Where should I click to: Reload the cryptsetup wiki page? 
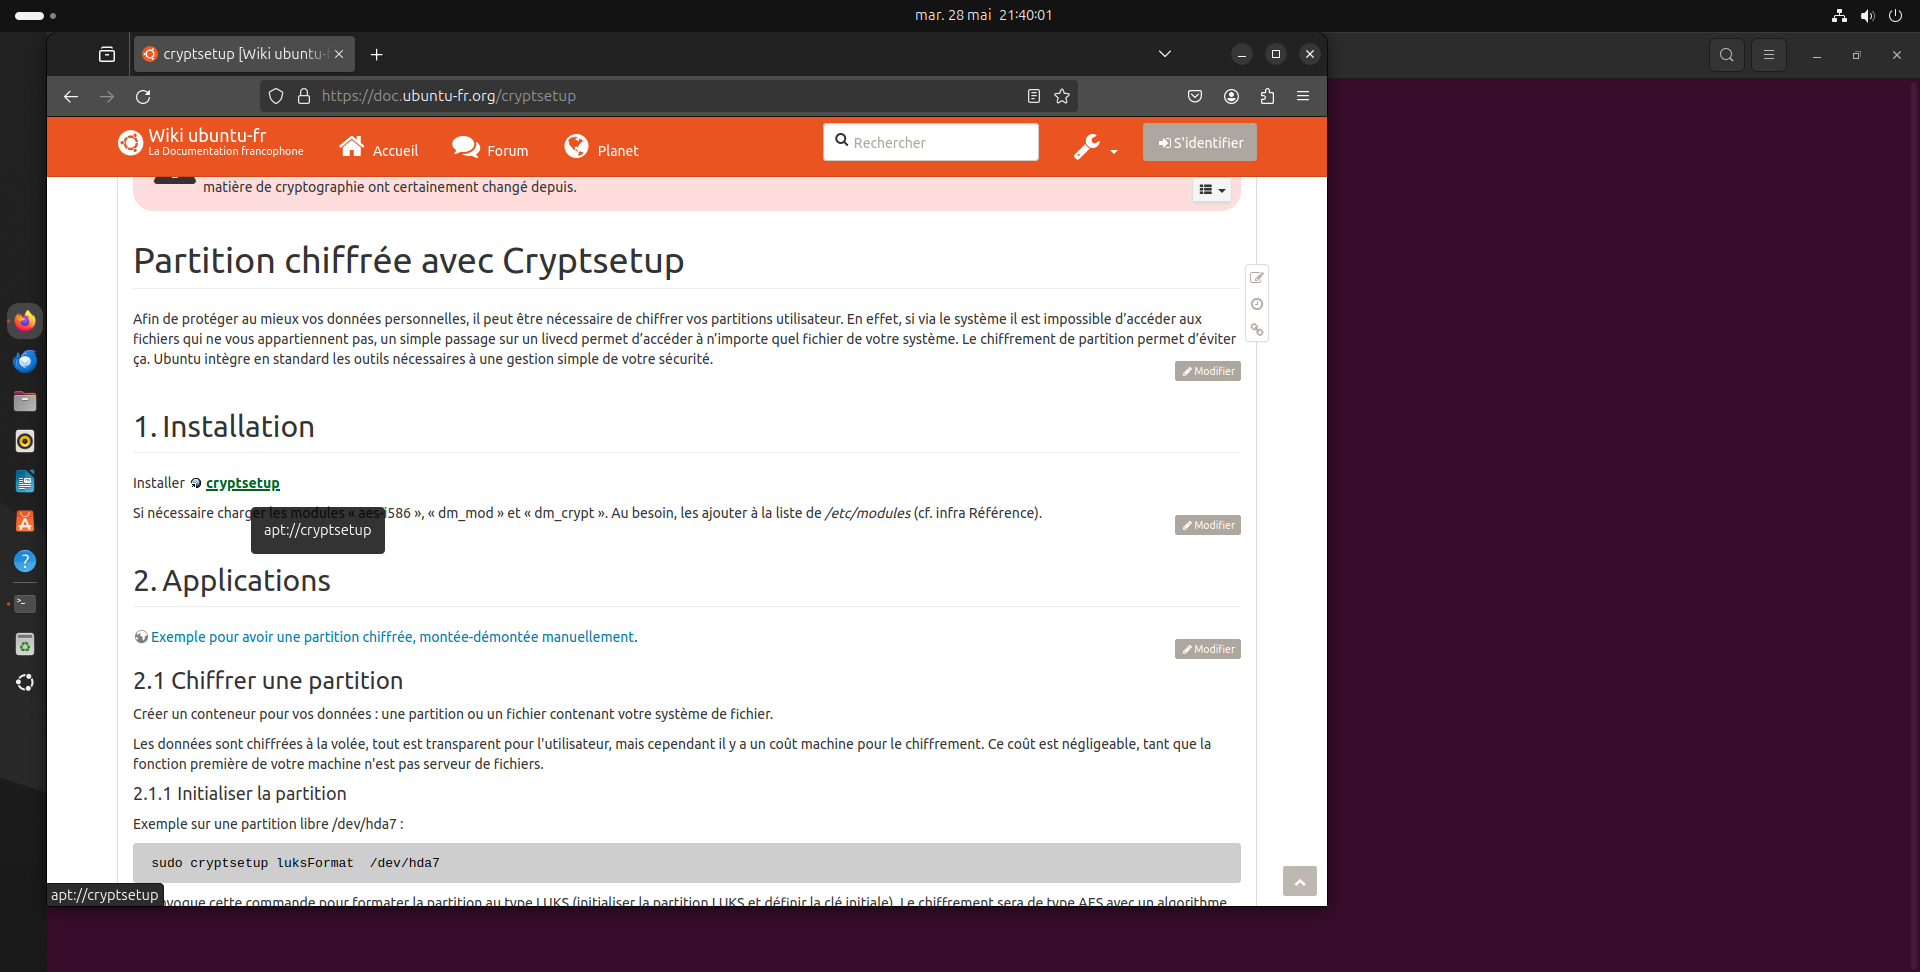143,96
